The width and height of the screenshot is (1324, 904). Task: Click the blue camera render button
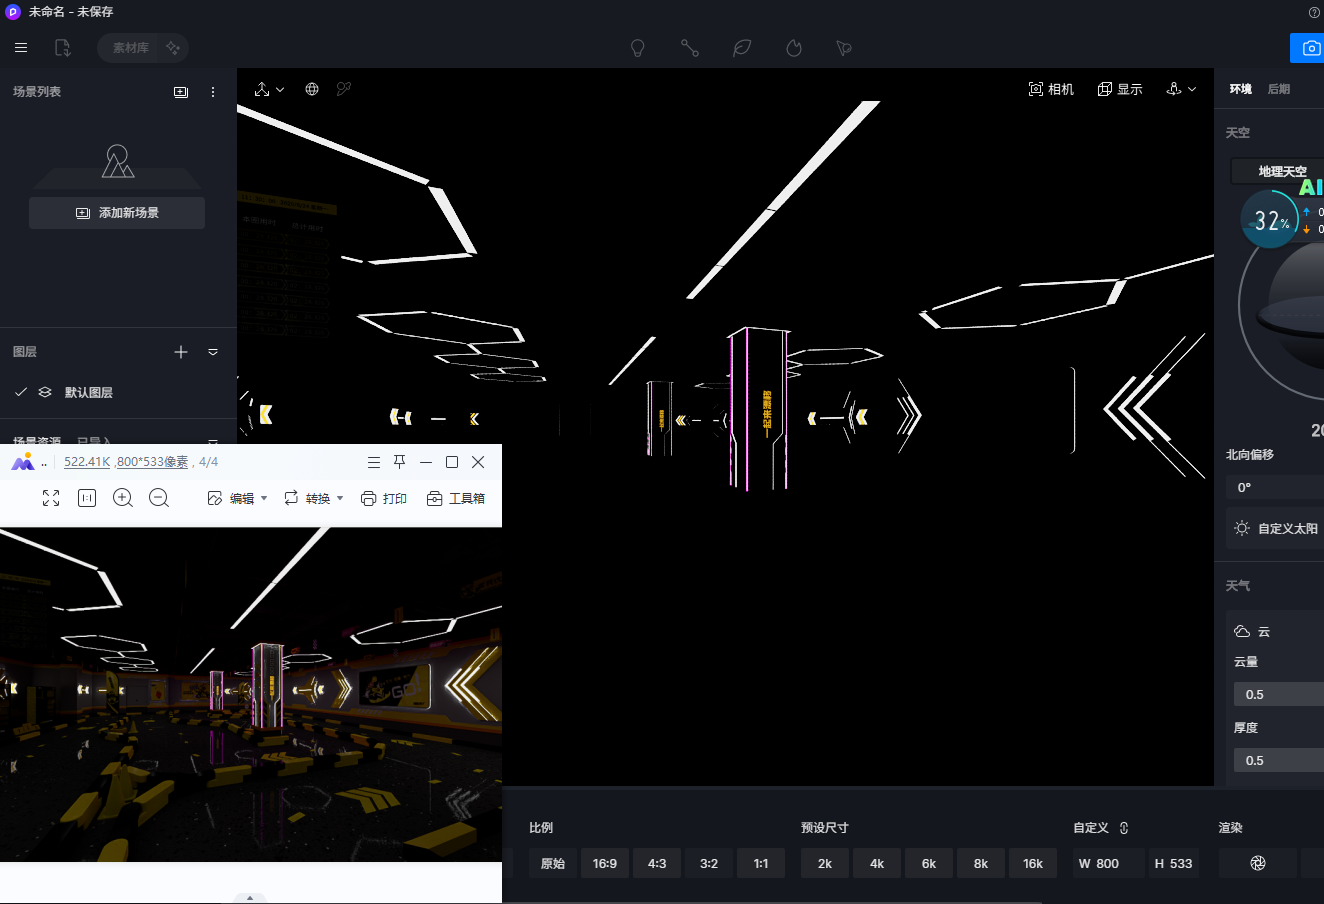click(1308, 48)
